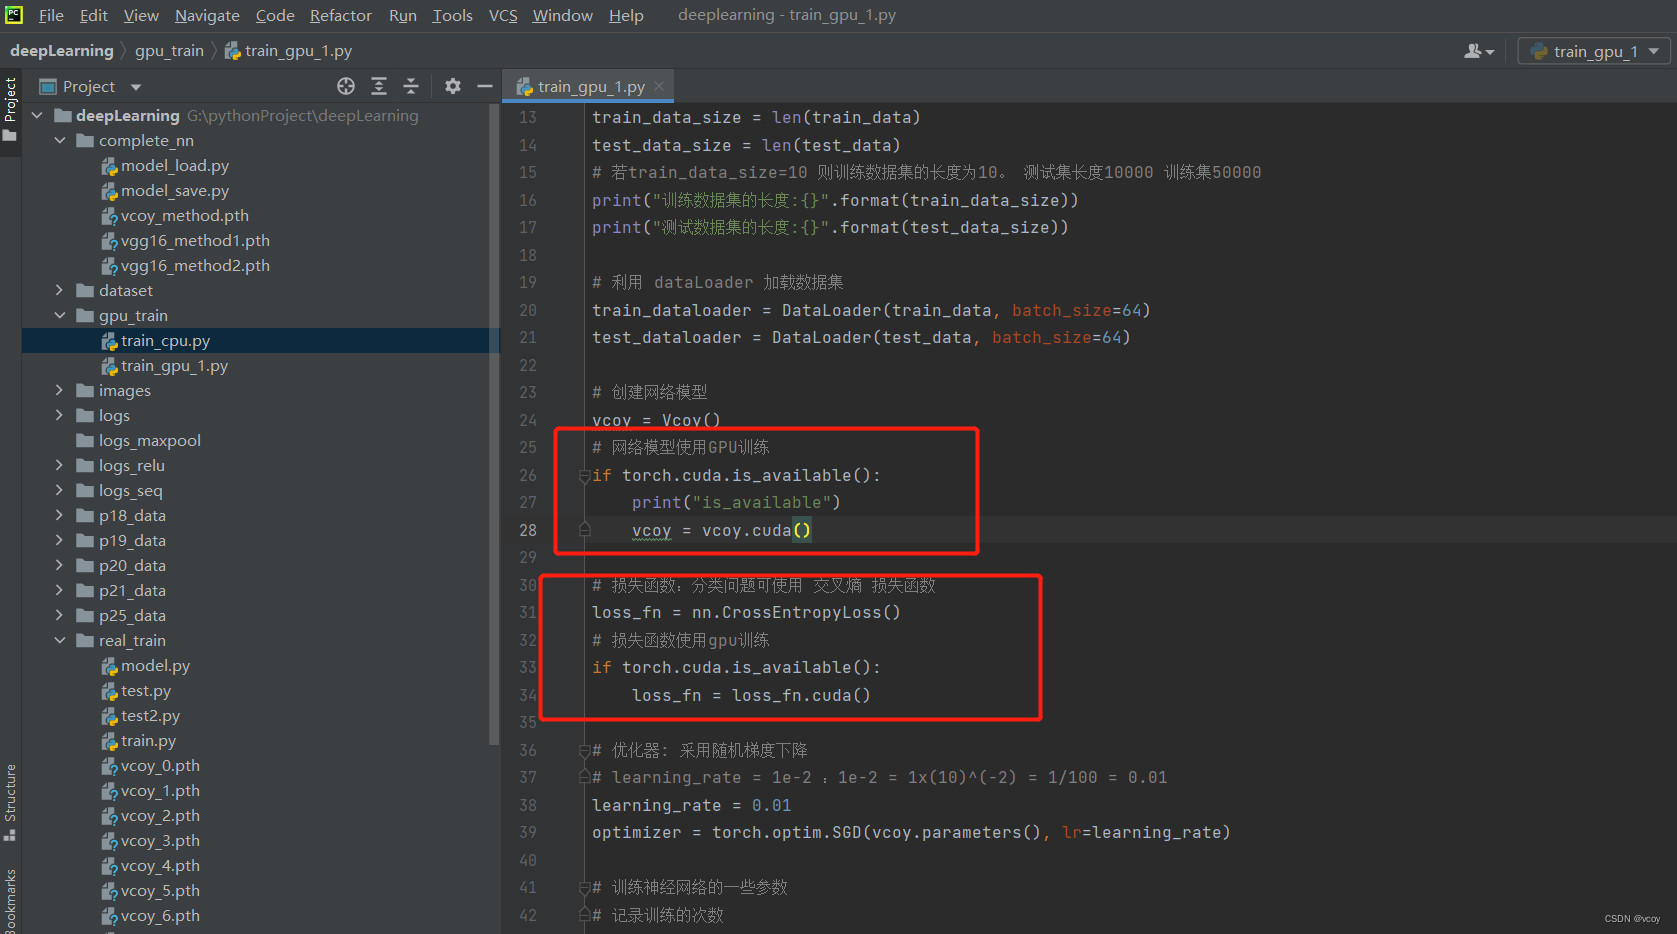This screenshot has height=934, width=1677.
Task: Toggle the Structure tool window side tab
Action: point(10,802)
